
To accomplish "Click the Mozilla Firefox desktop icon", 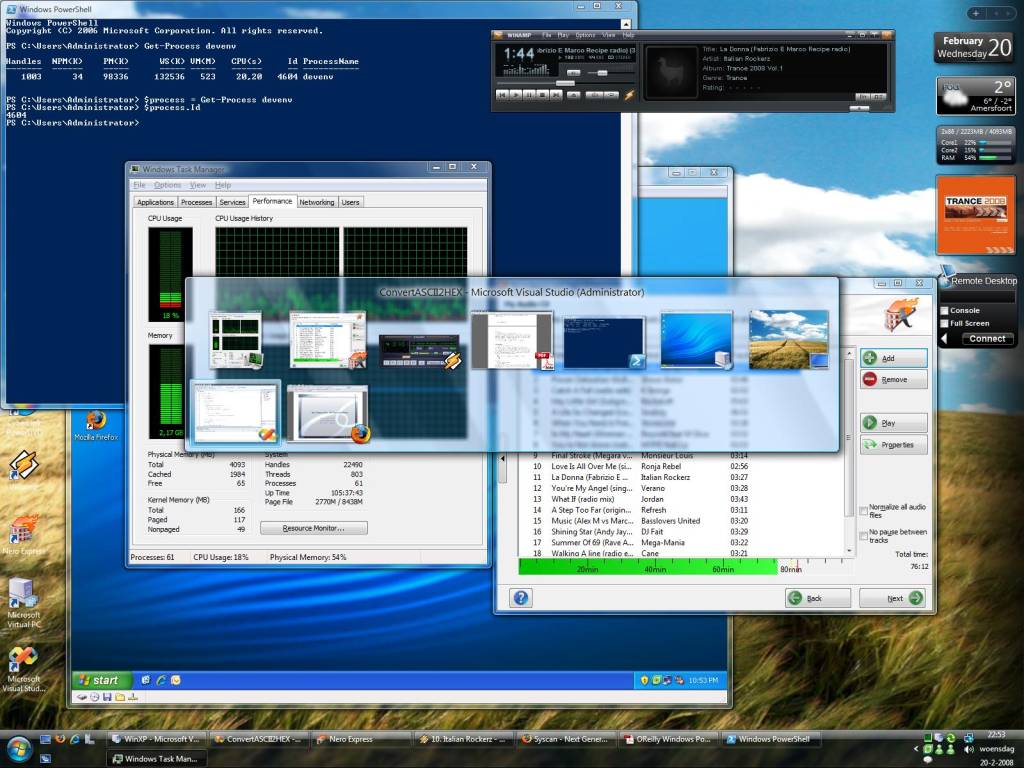I will pos(96,421).
